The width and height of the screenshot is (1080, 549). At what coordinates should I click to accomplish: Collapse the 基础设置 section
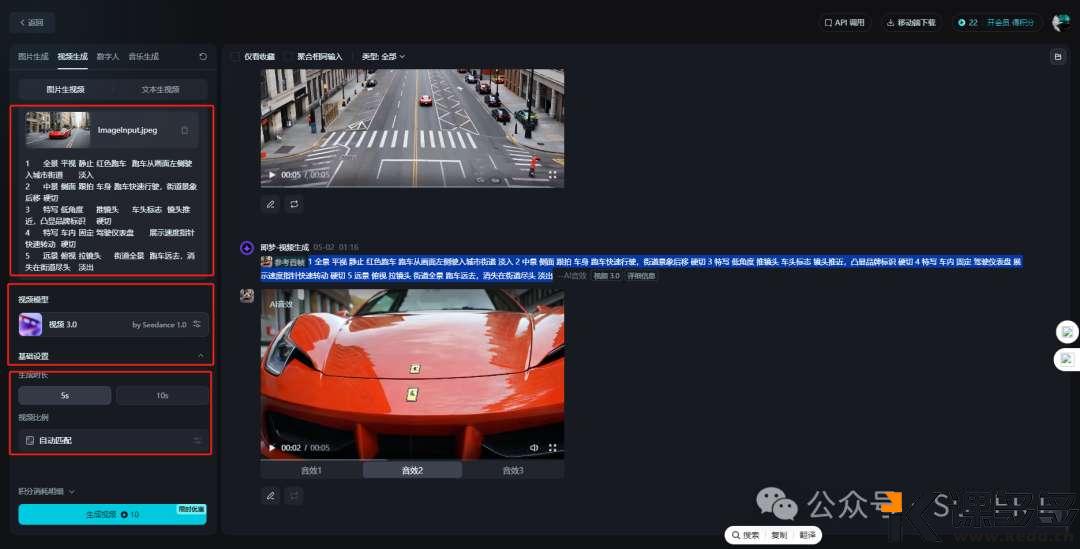(200, 356)
